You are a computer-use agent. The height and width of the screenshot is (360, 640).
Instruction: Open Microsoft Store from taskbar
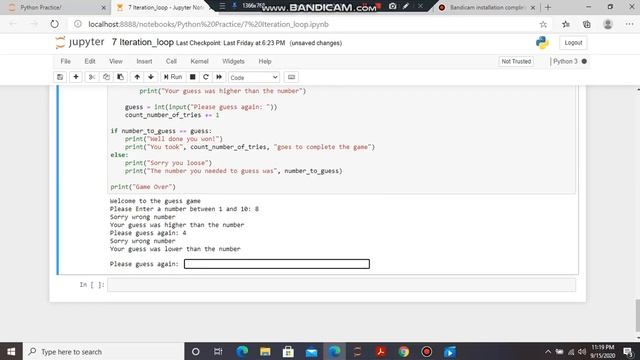(288, 351)
